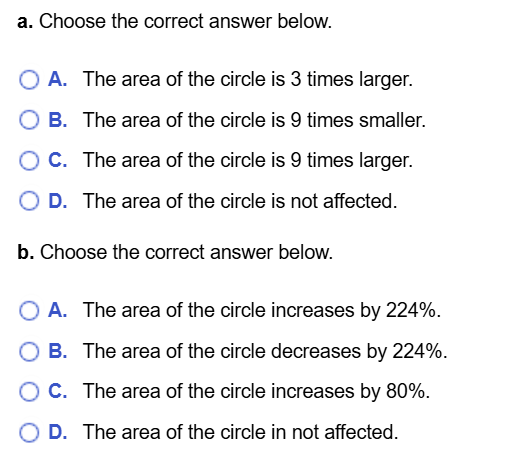Viewport: 513px width, 458px height.
Task: Pick part a 'is not affected' radio button
Action: point(29,201)
